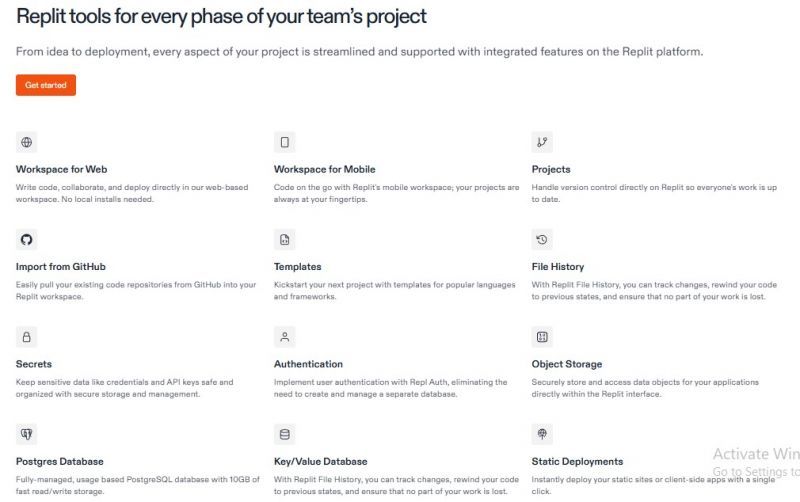Image resolution: width=800 pixels, height=502 pixels.
Task: Select the Authentication feature heading
Action: [308, 364]
